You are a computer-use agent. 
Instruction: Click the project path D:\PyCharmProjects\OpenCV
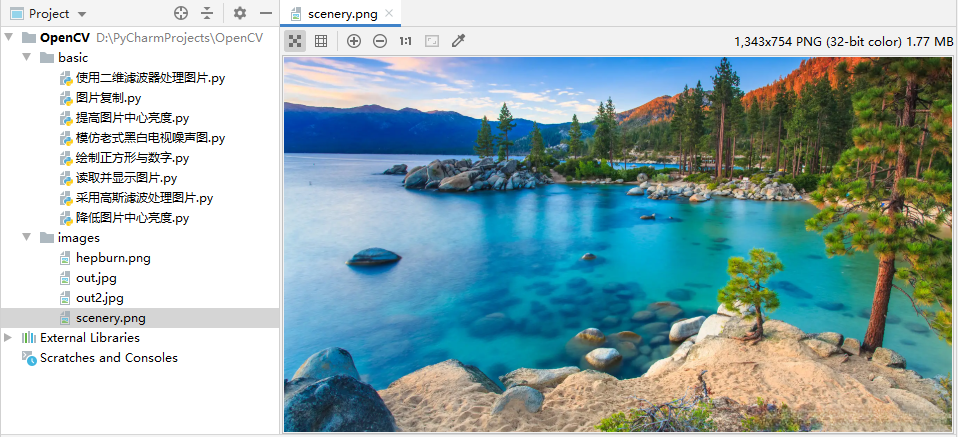pos(180,37)
